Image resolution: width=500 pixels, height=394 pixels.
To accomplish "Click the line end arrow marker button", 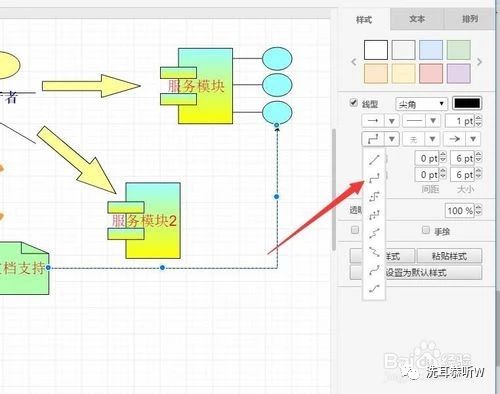I will [455, 139].
